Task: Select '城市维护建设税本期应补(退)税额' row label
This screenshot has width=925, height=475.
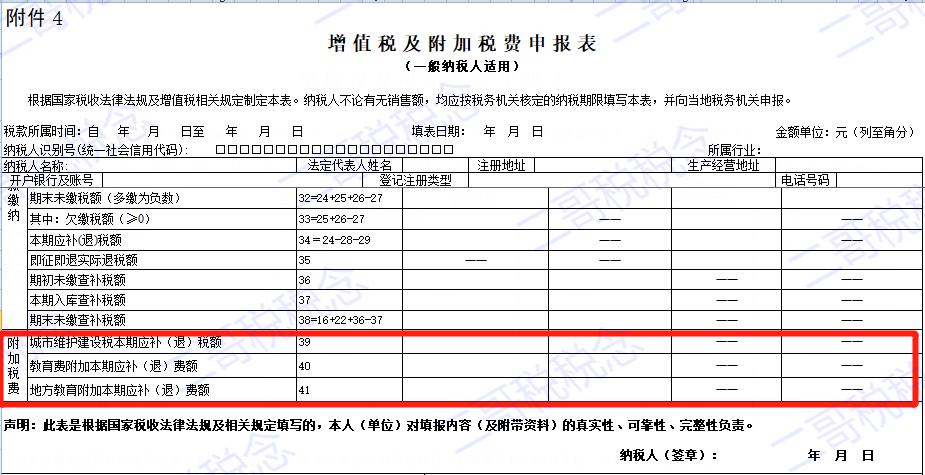Action: click(162, 342)
